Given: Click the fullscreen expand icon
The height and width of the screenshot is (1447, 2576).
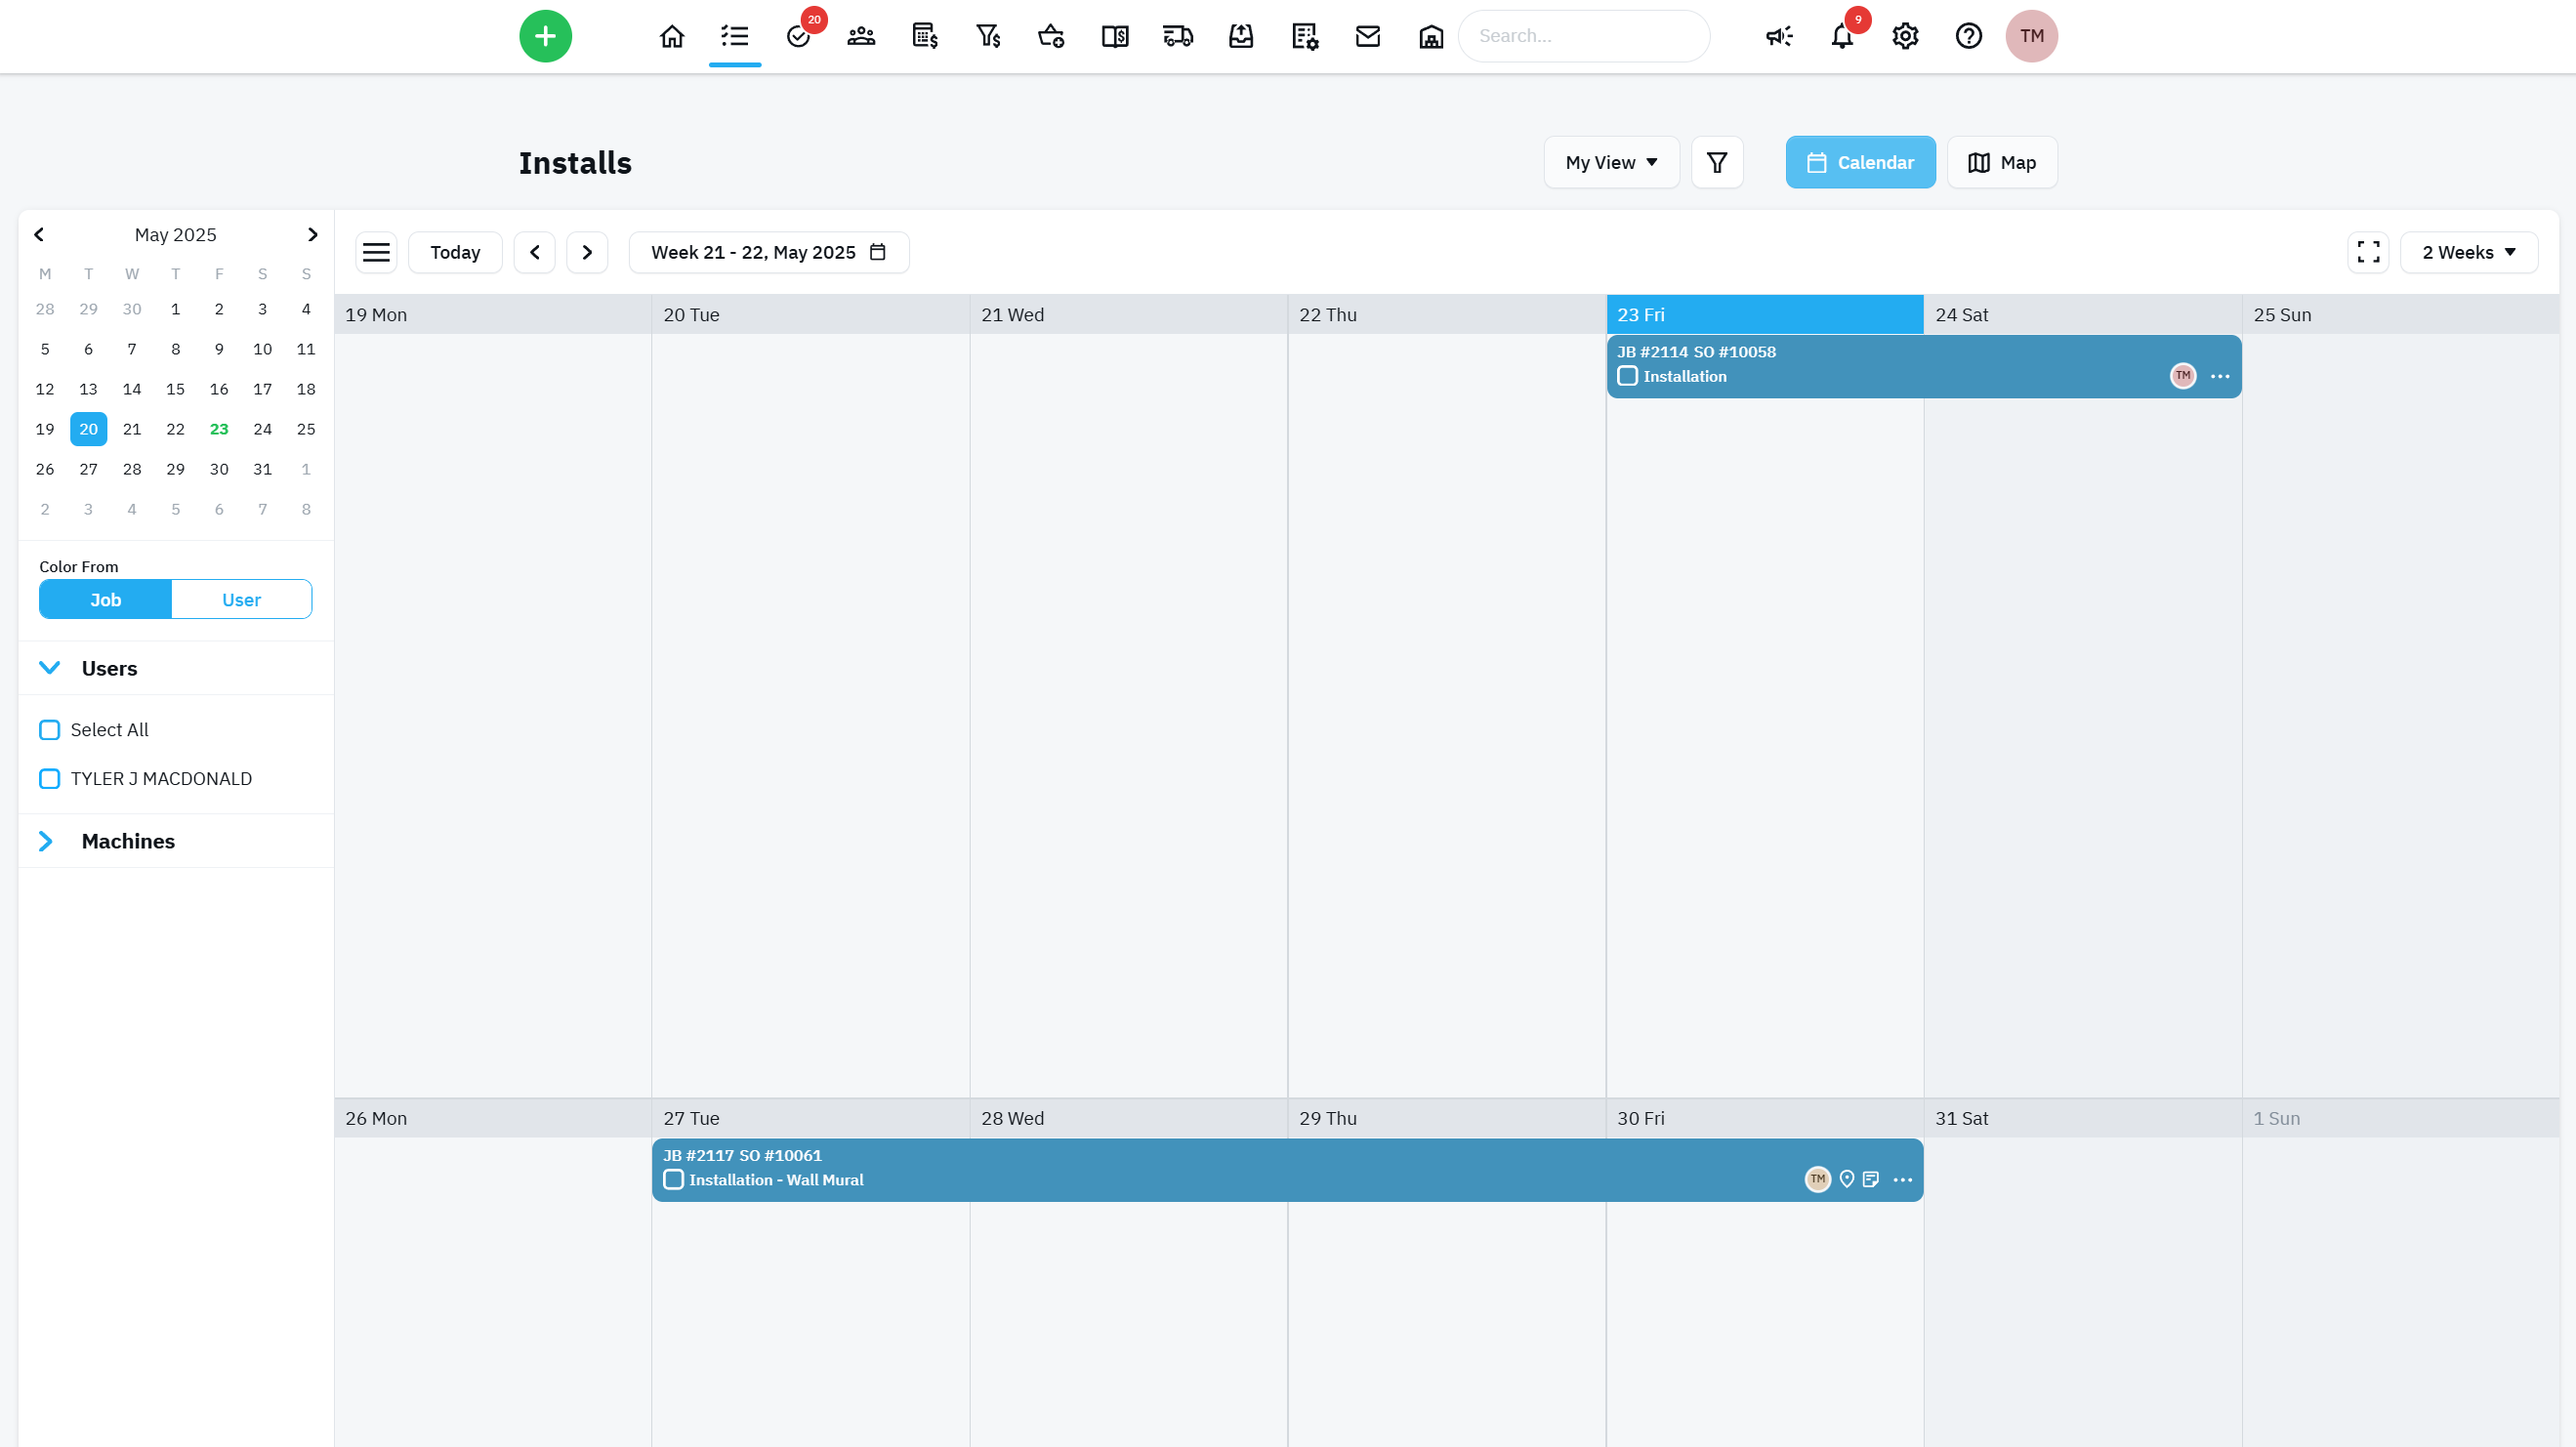Looking at the screenshot, I should pyautogui.click(x=2368, y=252).
